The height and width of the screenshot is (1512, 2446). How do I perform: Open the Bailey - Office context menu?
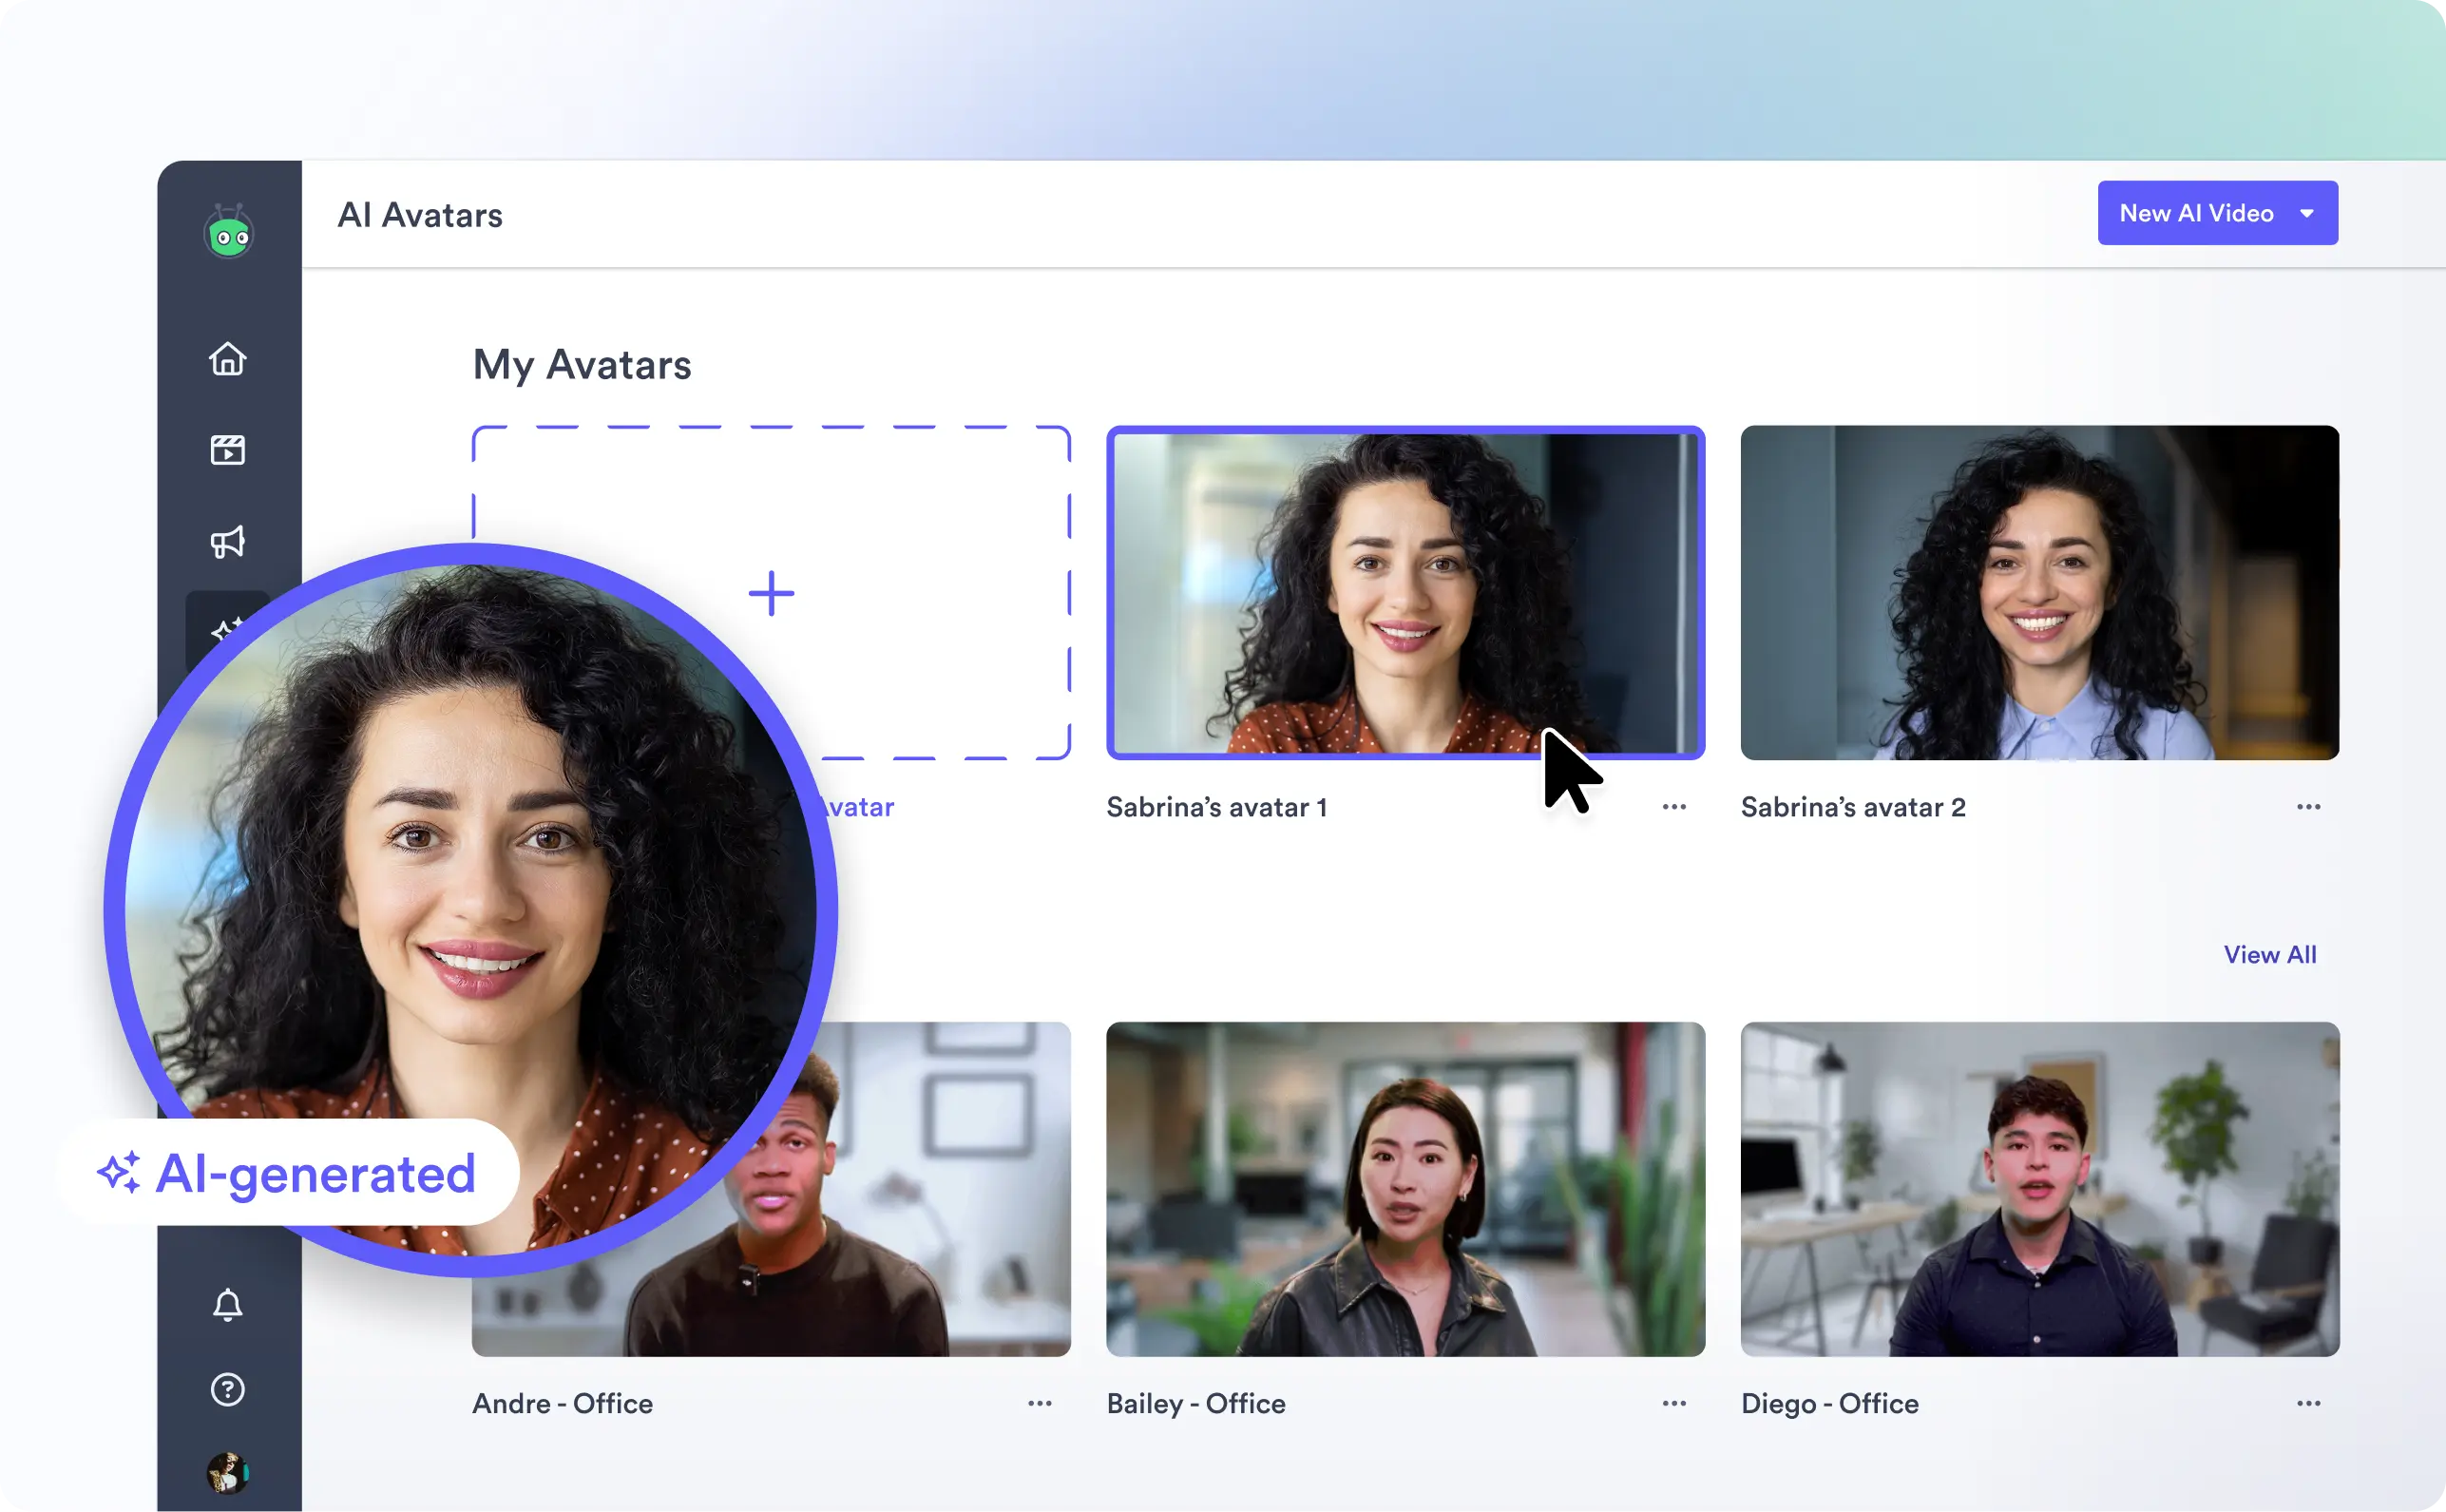[1673, 1403]
